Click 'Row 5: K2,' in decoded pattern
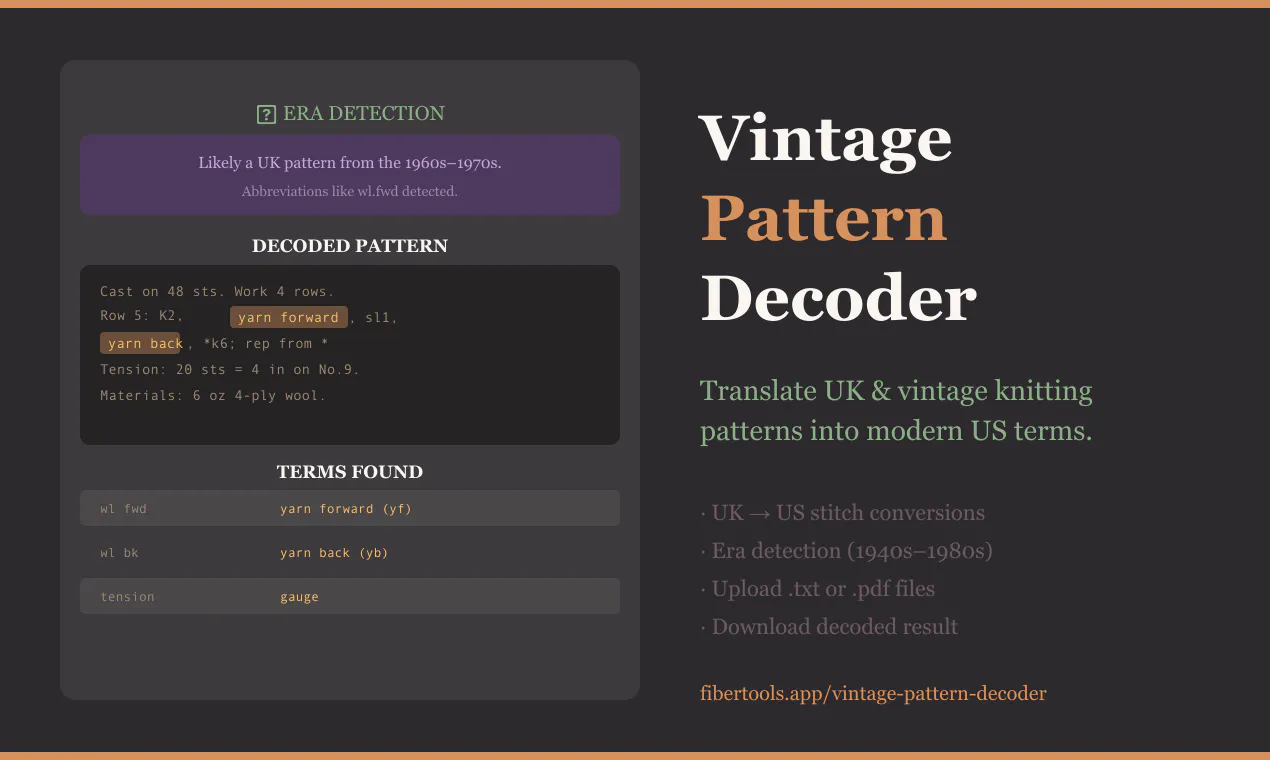 pos(142,315)
